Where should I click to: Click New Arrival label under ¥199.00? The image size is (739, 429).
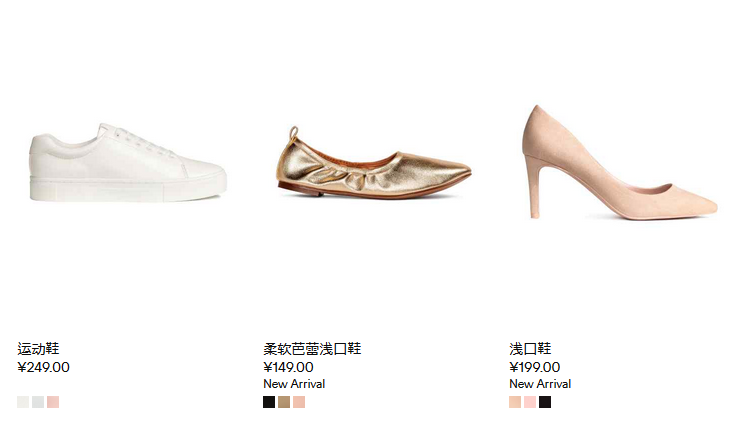[x=540, y=384]
